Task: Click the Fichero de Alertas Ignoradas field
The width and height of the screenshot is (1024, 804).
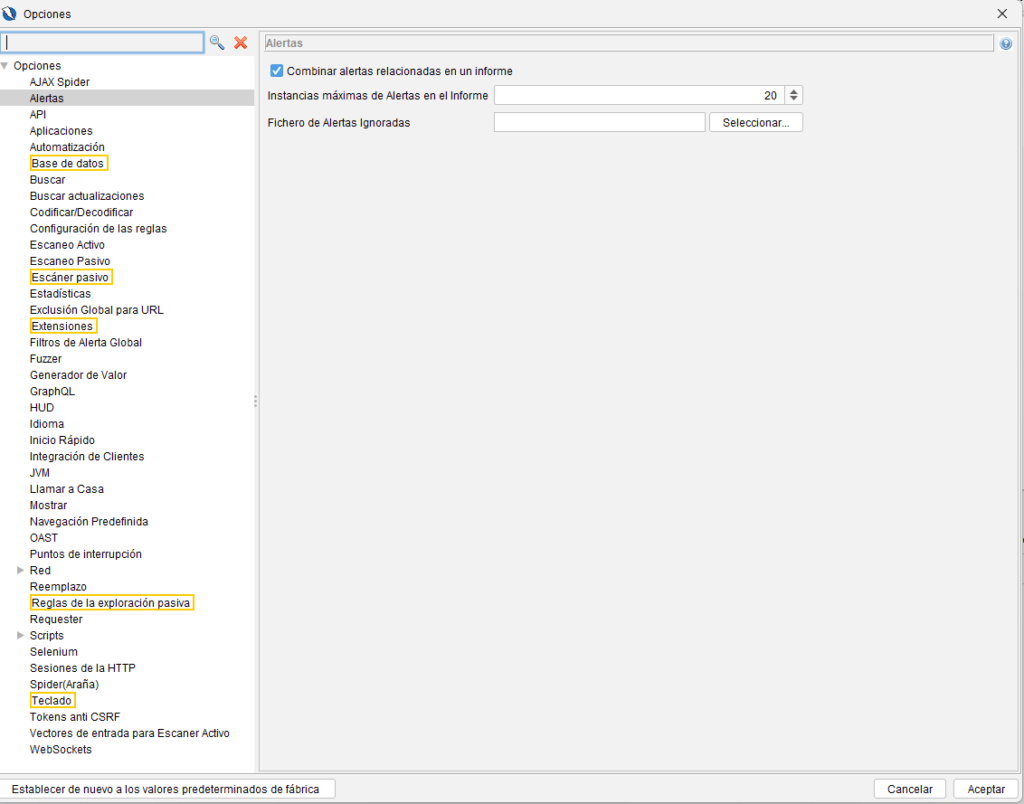Action: [x=599, y=123]
